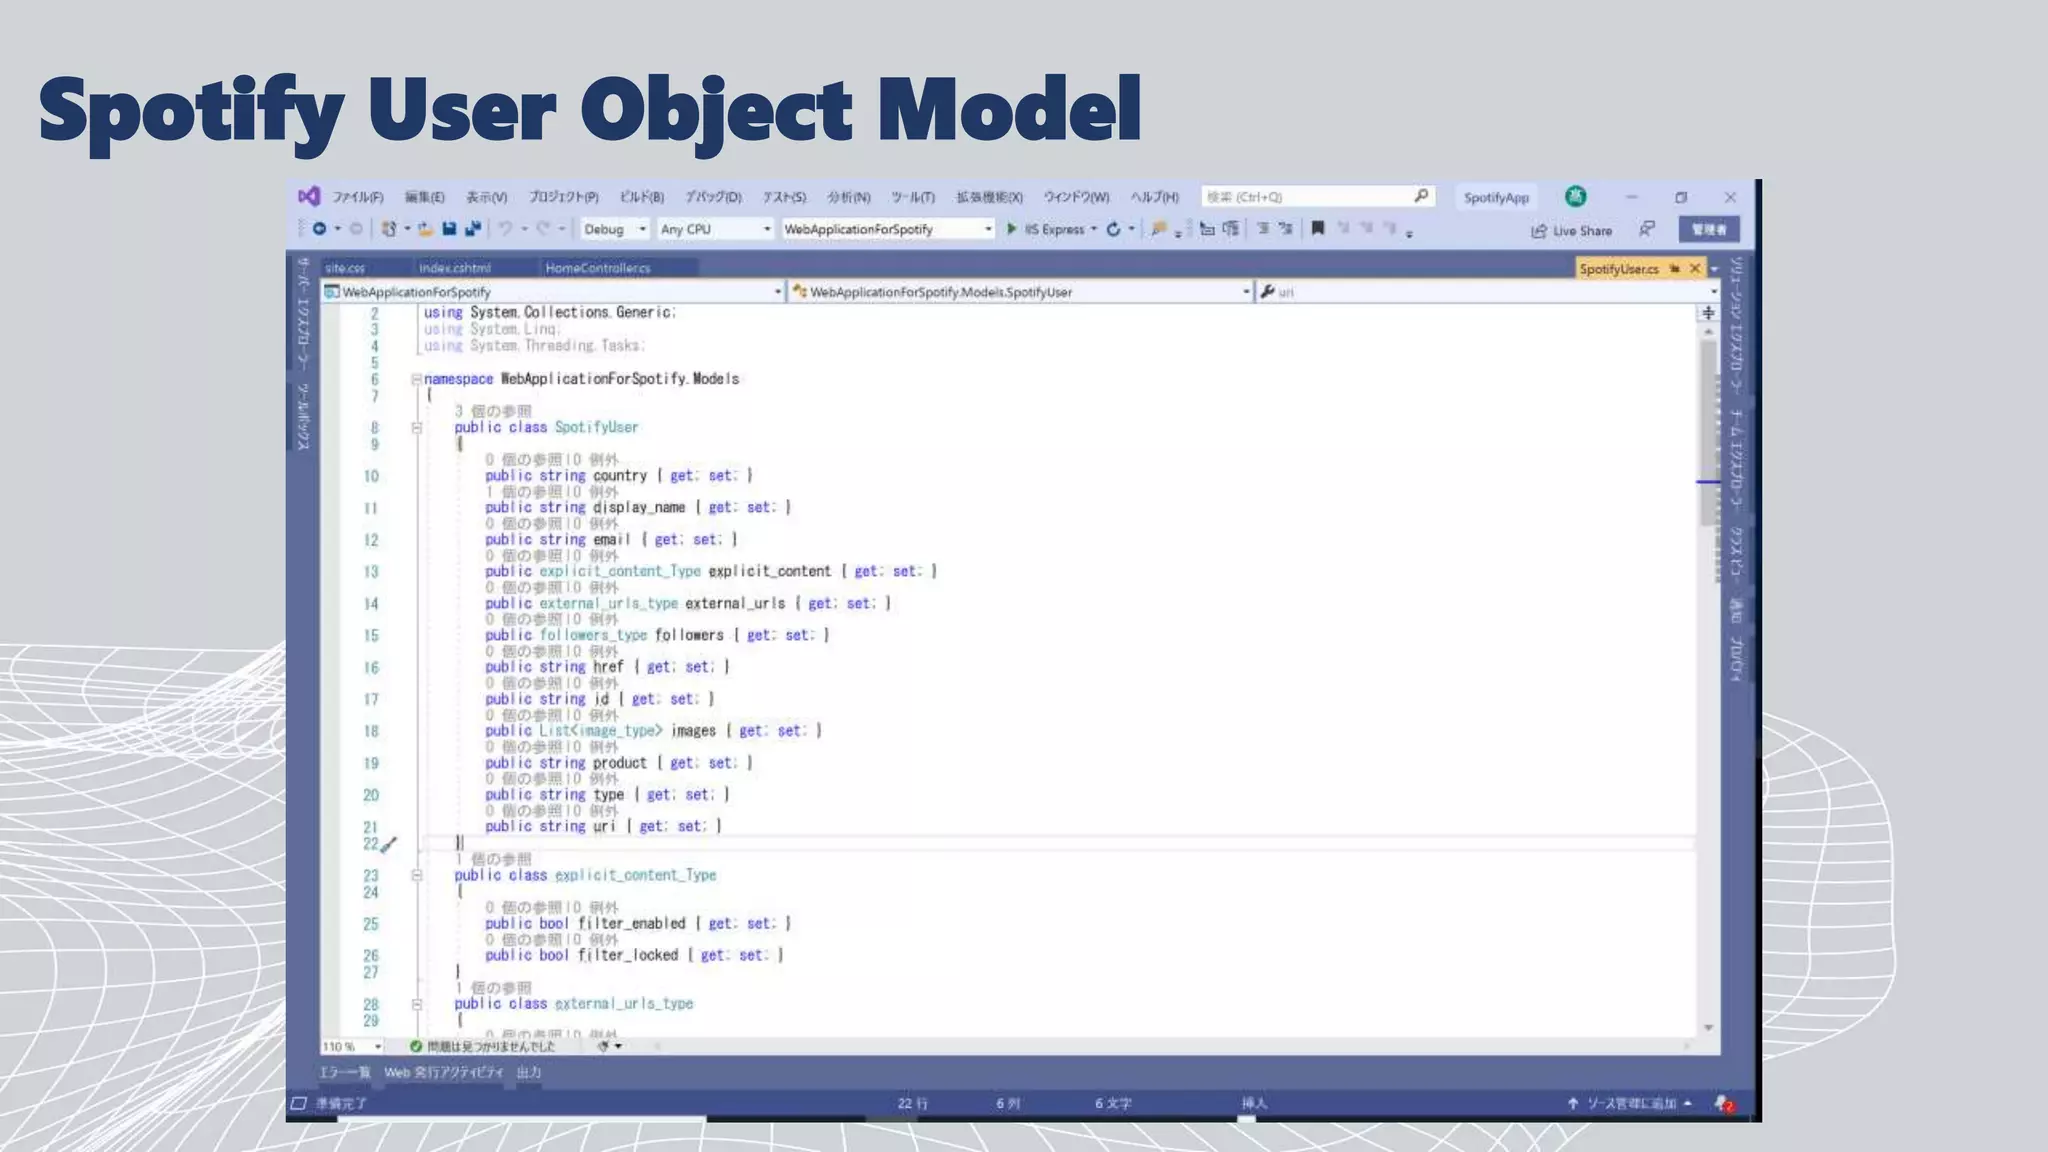Click the uncomment selection icon

click(x=1231, y=229)
